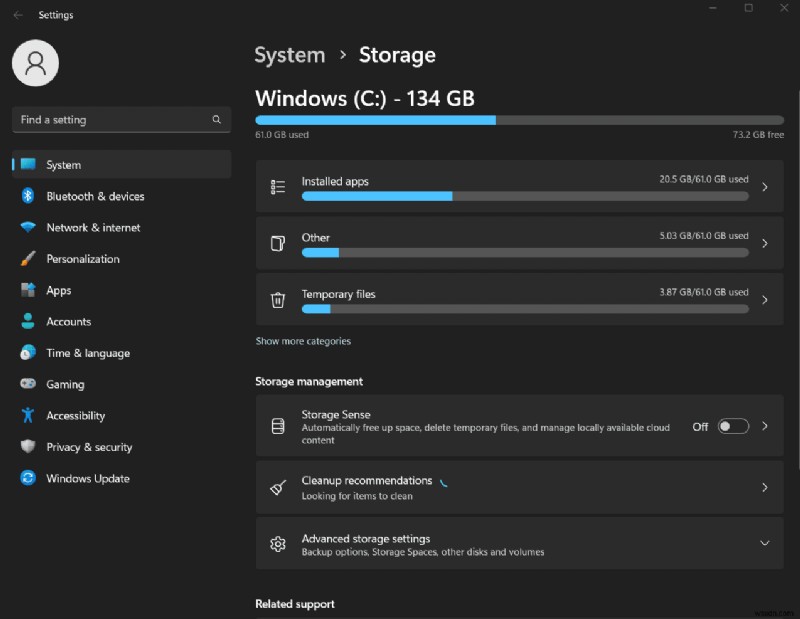The width and height of the screenshot is (800, 619).
Task: Open the Accounts settings page
Action: coord(121,321)
